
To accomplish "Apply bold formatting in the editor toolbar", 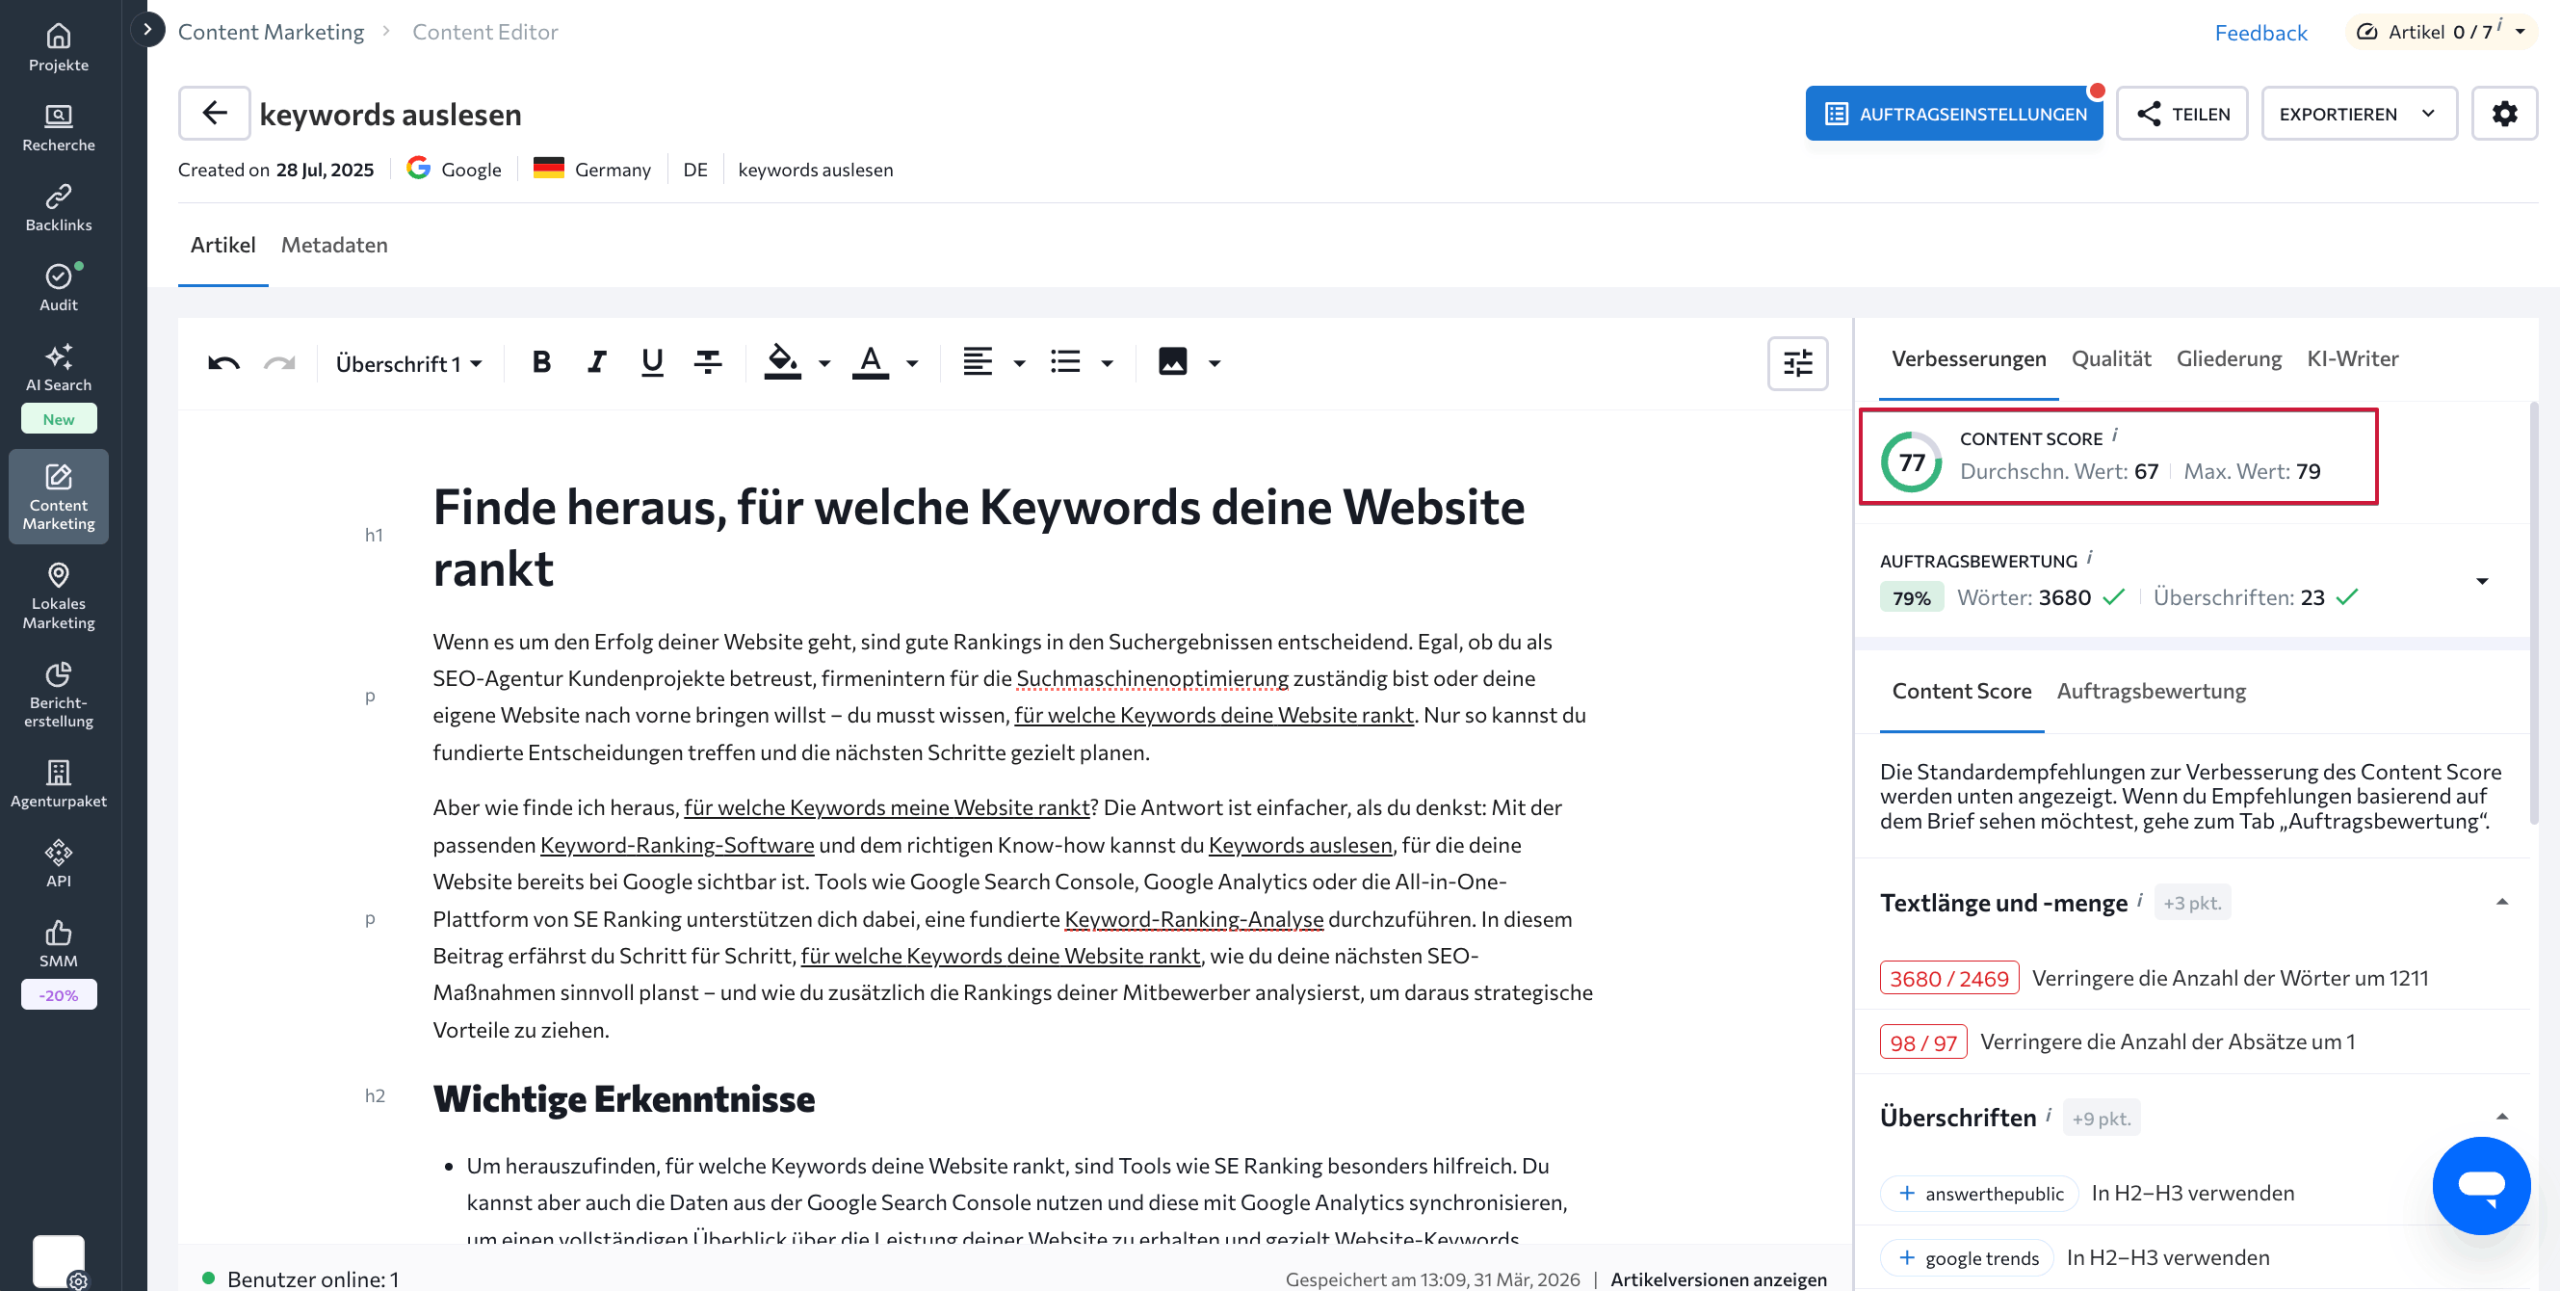I will click(x=540, y=362).
